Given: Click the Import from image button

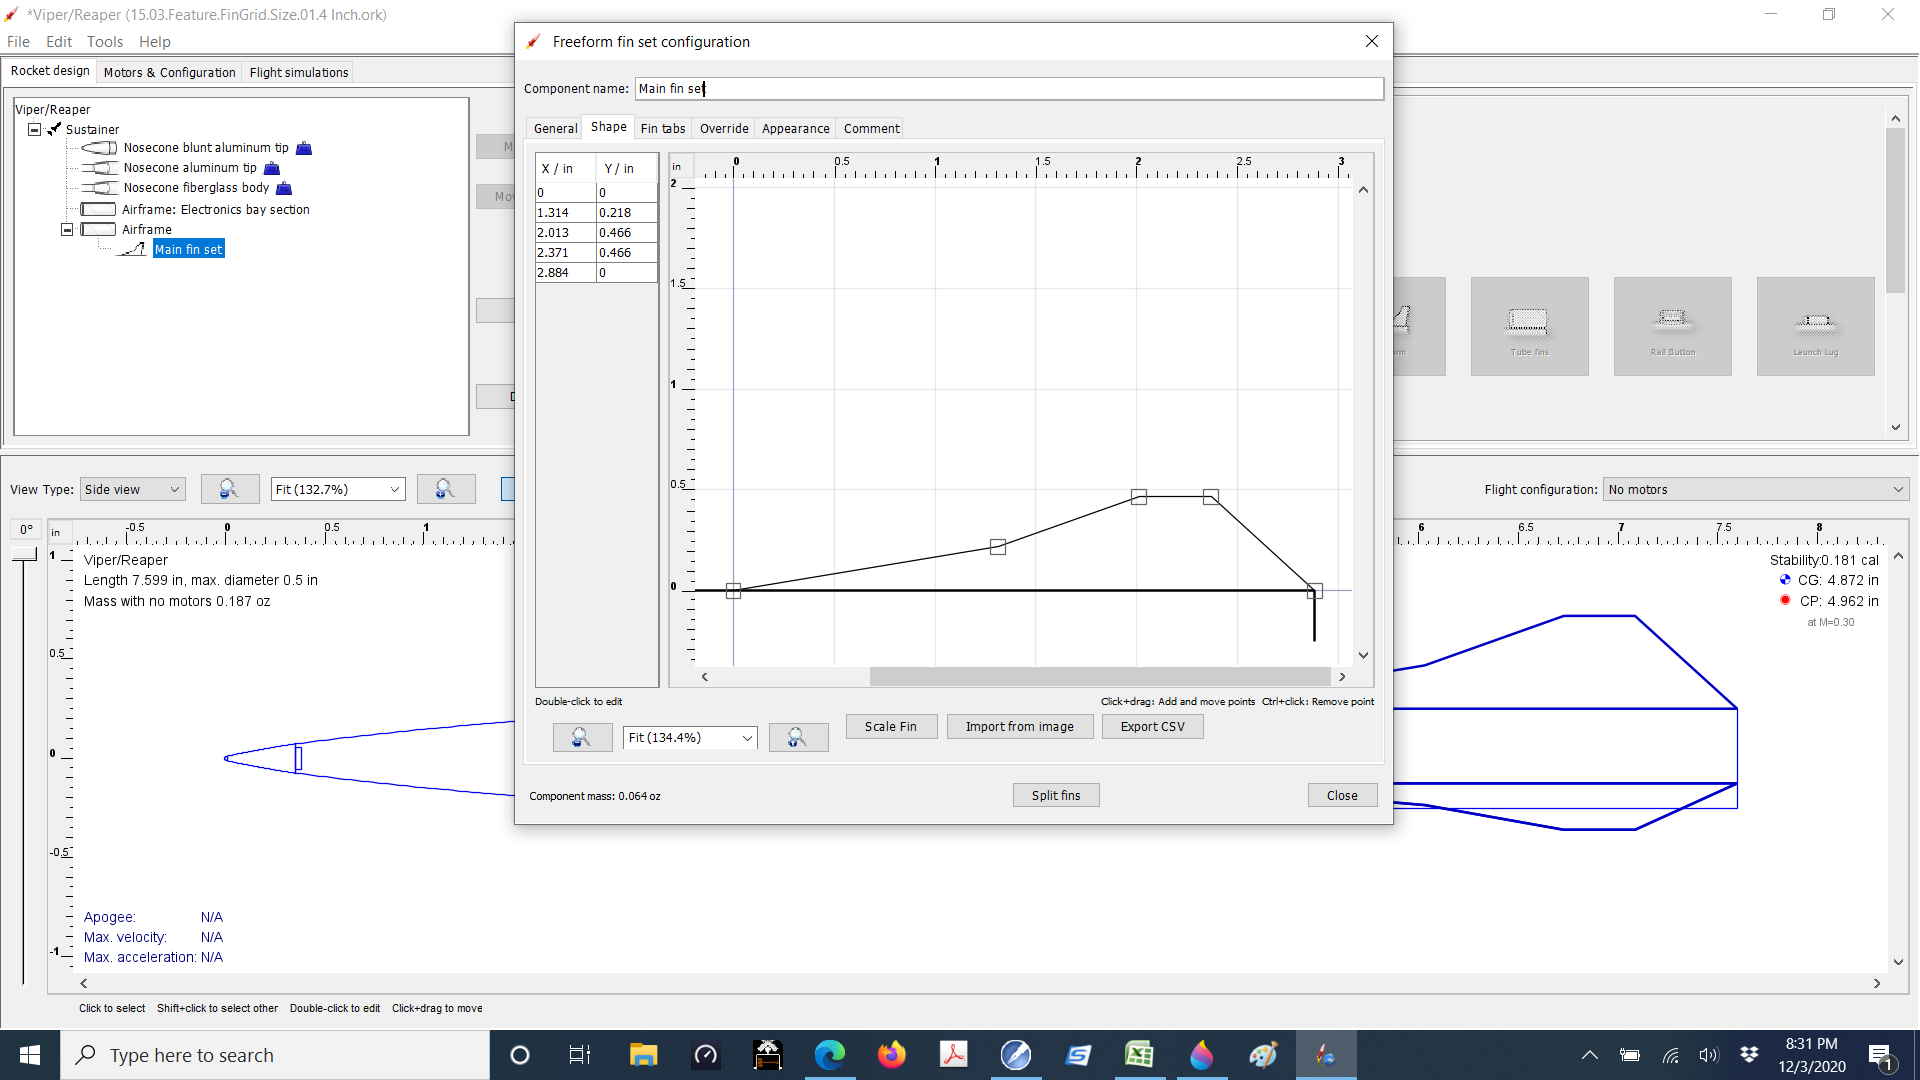Looking at the screenshot, I should pos(1019,726).
